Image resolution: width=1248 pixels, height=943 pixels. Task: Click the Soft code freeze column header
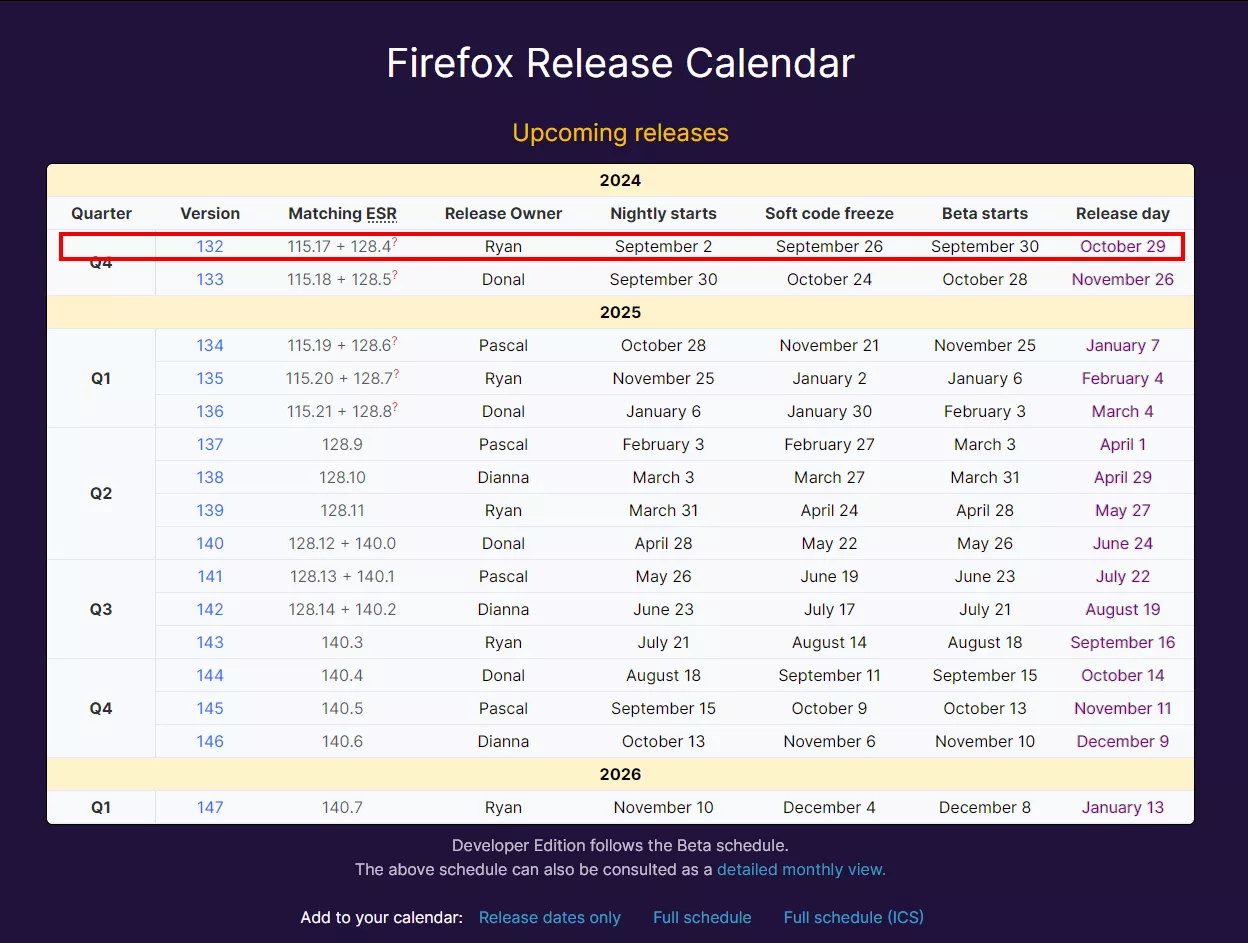(829, 213)
